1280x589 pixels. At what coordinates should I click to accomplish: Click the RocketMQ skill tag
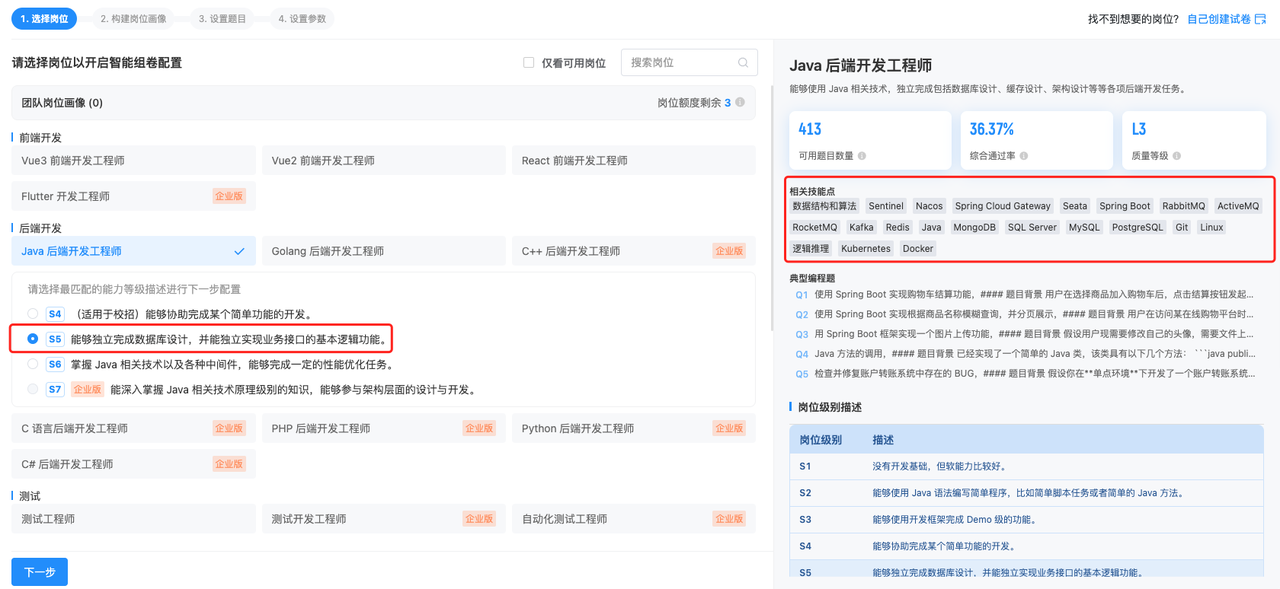[815, 228]
